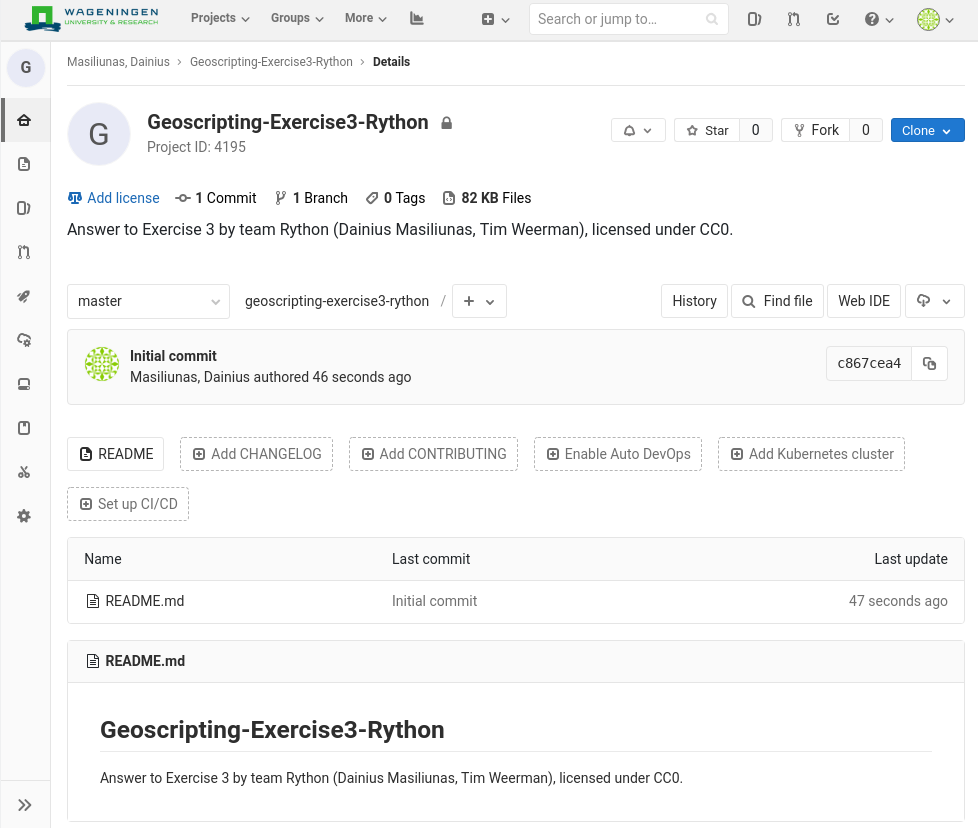Open the Wiki icon in the sidebar
Viewport: 978px width, 828px height.
(24, 427)
